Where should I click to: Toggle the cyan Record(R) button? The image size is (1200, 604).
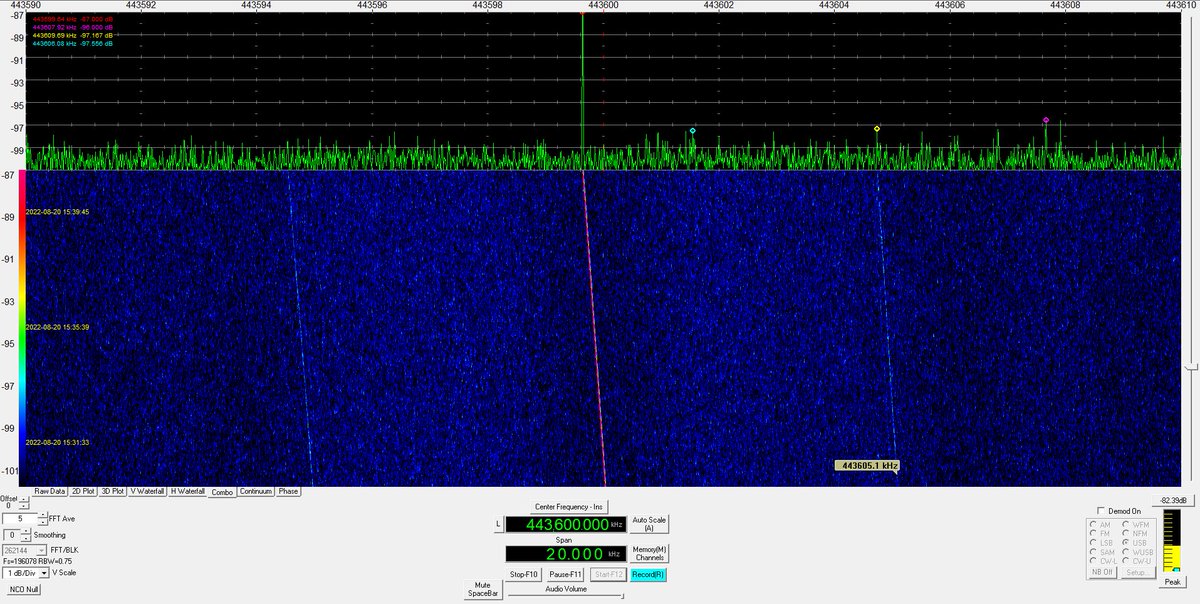click(x=648, y=574)
